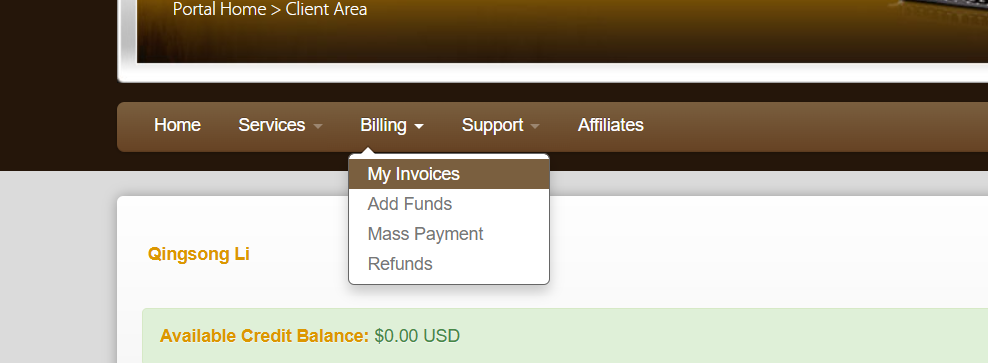Click the laptop image in banner corner
988x363 pixels.
pyautogui.click(x=939, y=13)
